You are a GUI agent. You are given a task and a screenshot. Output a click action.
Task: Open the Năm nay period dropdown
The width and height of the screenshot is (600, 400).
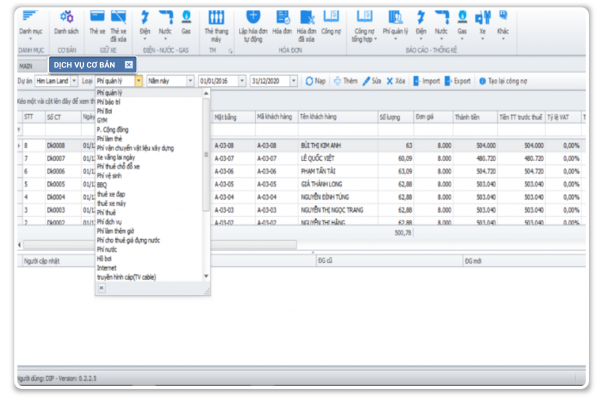190,80
